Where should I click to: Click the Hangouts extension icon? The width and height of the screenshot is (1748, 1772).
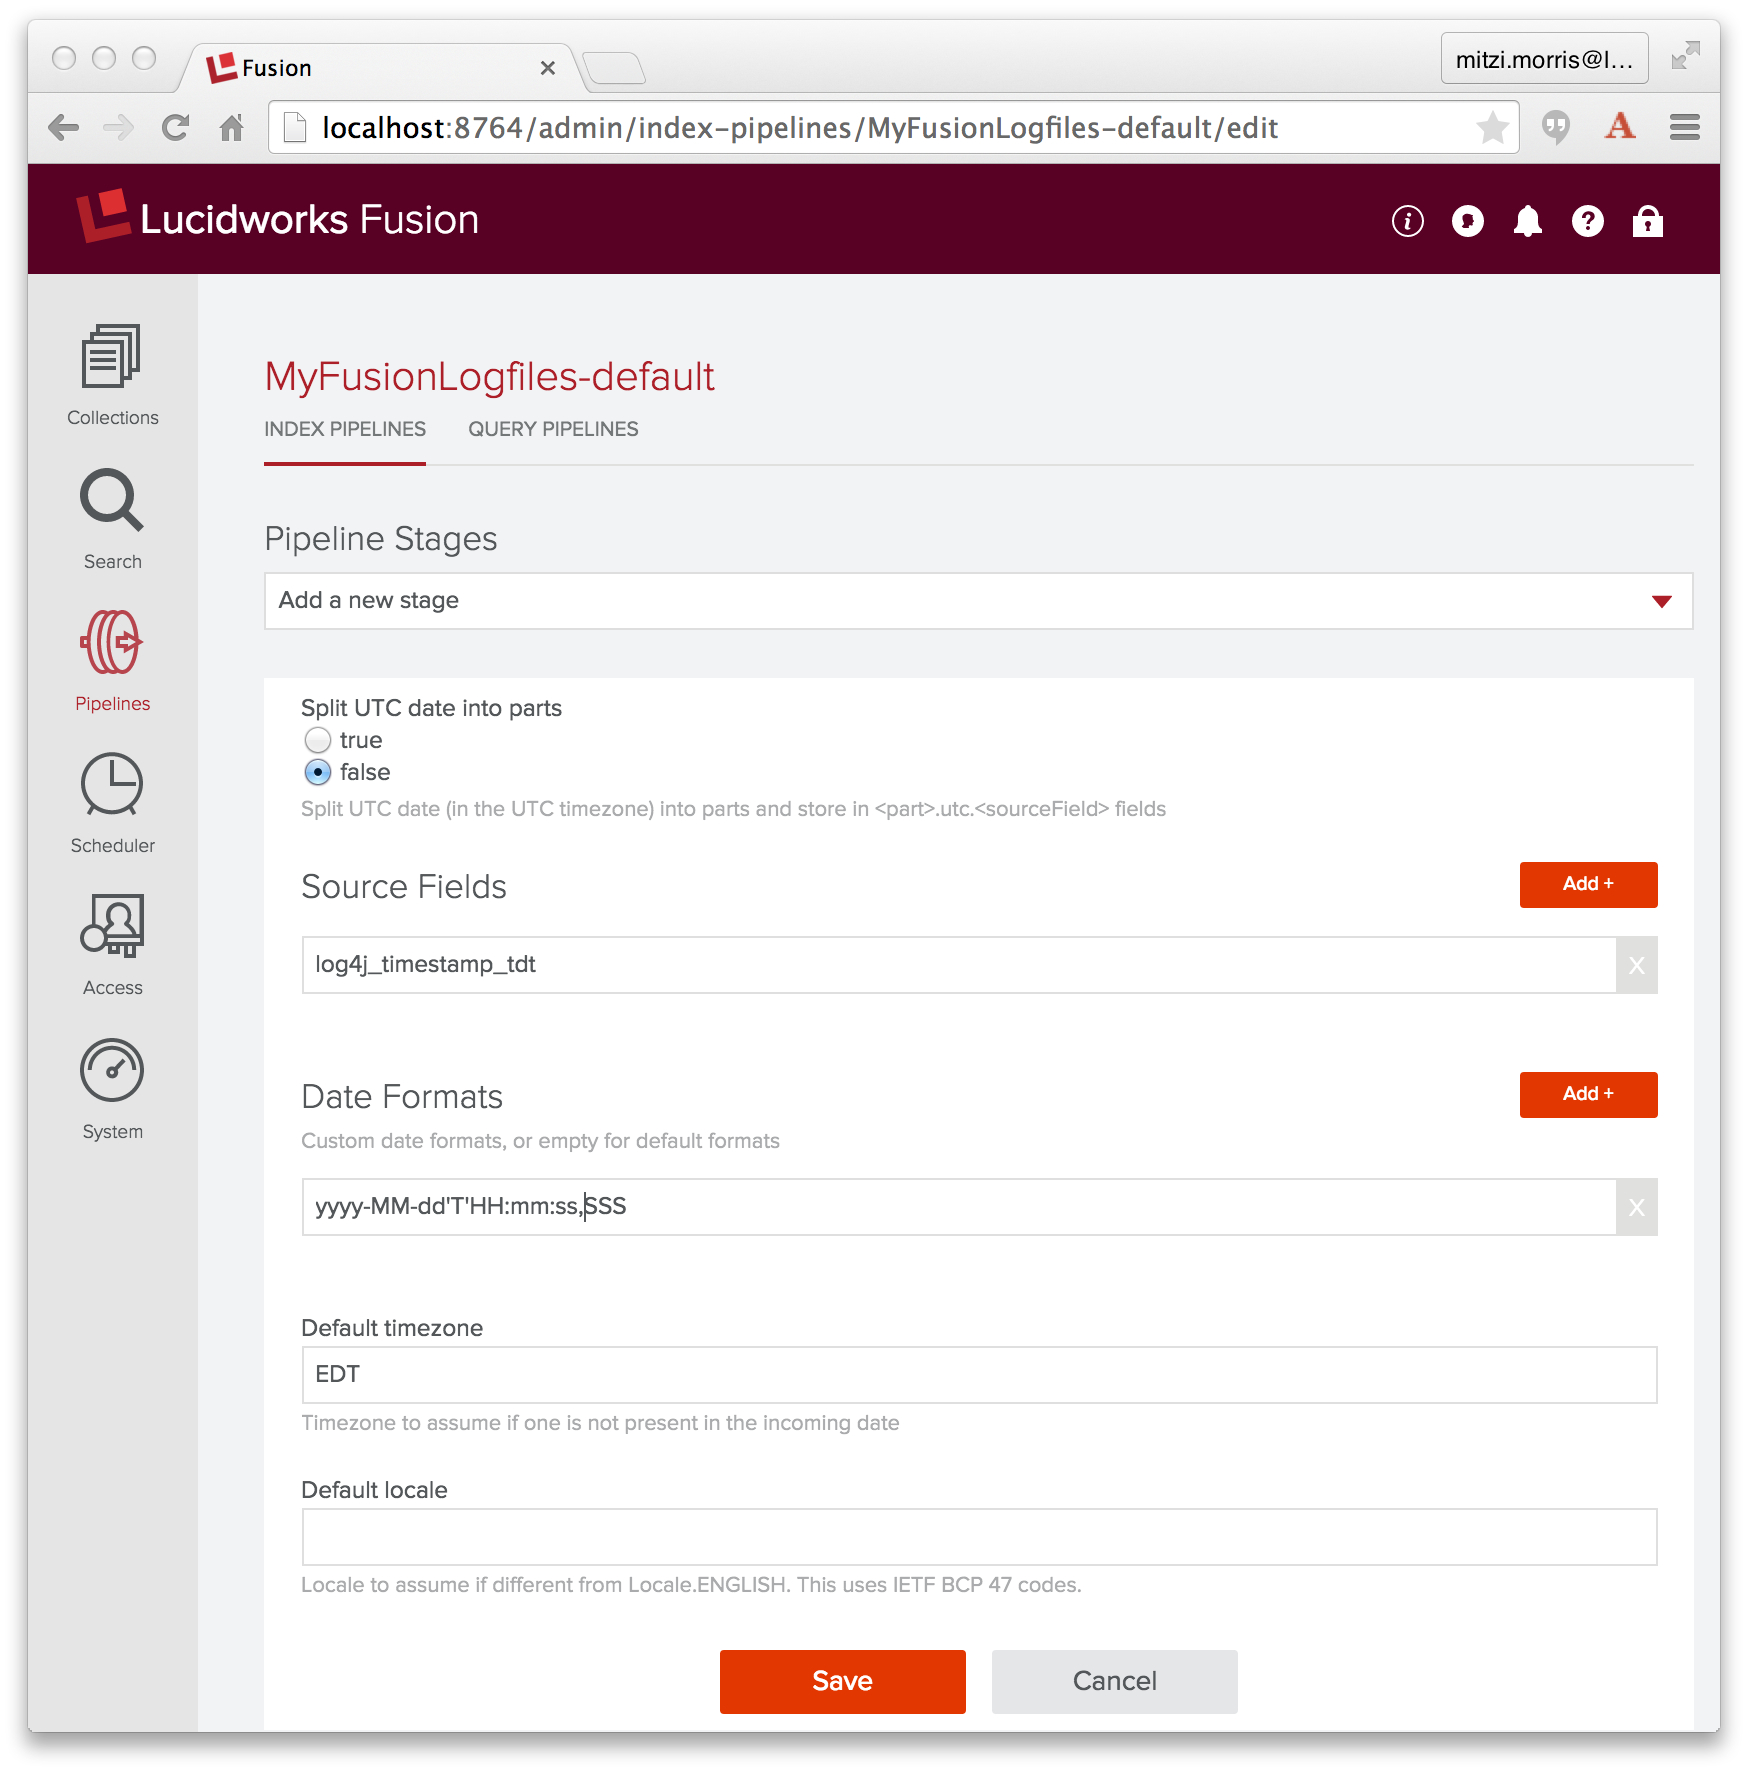tap(1555, 128)
